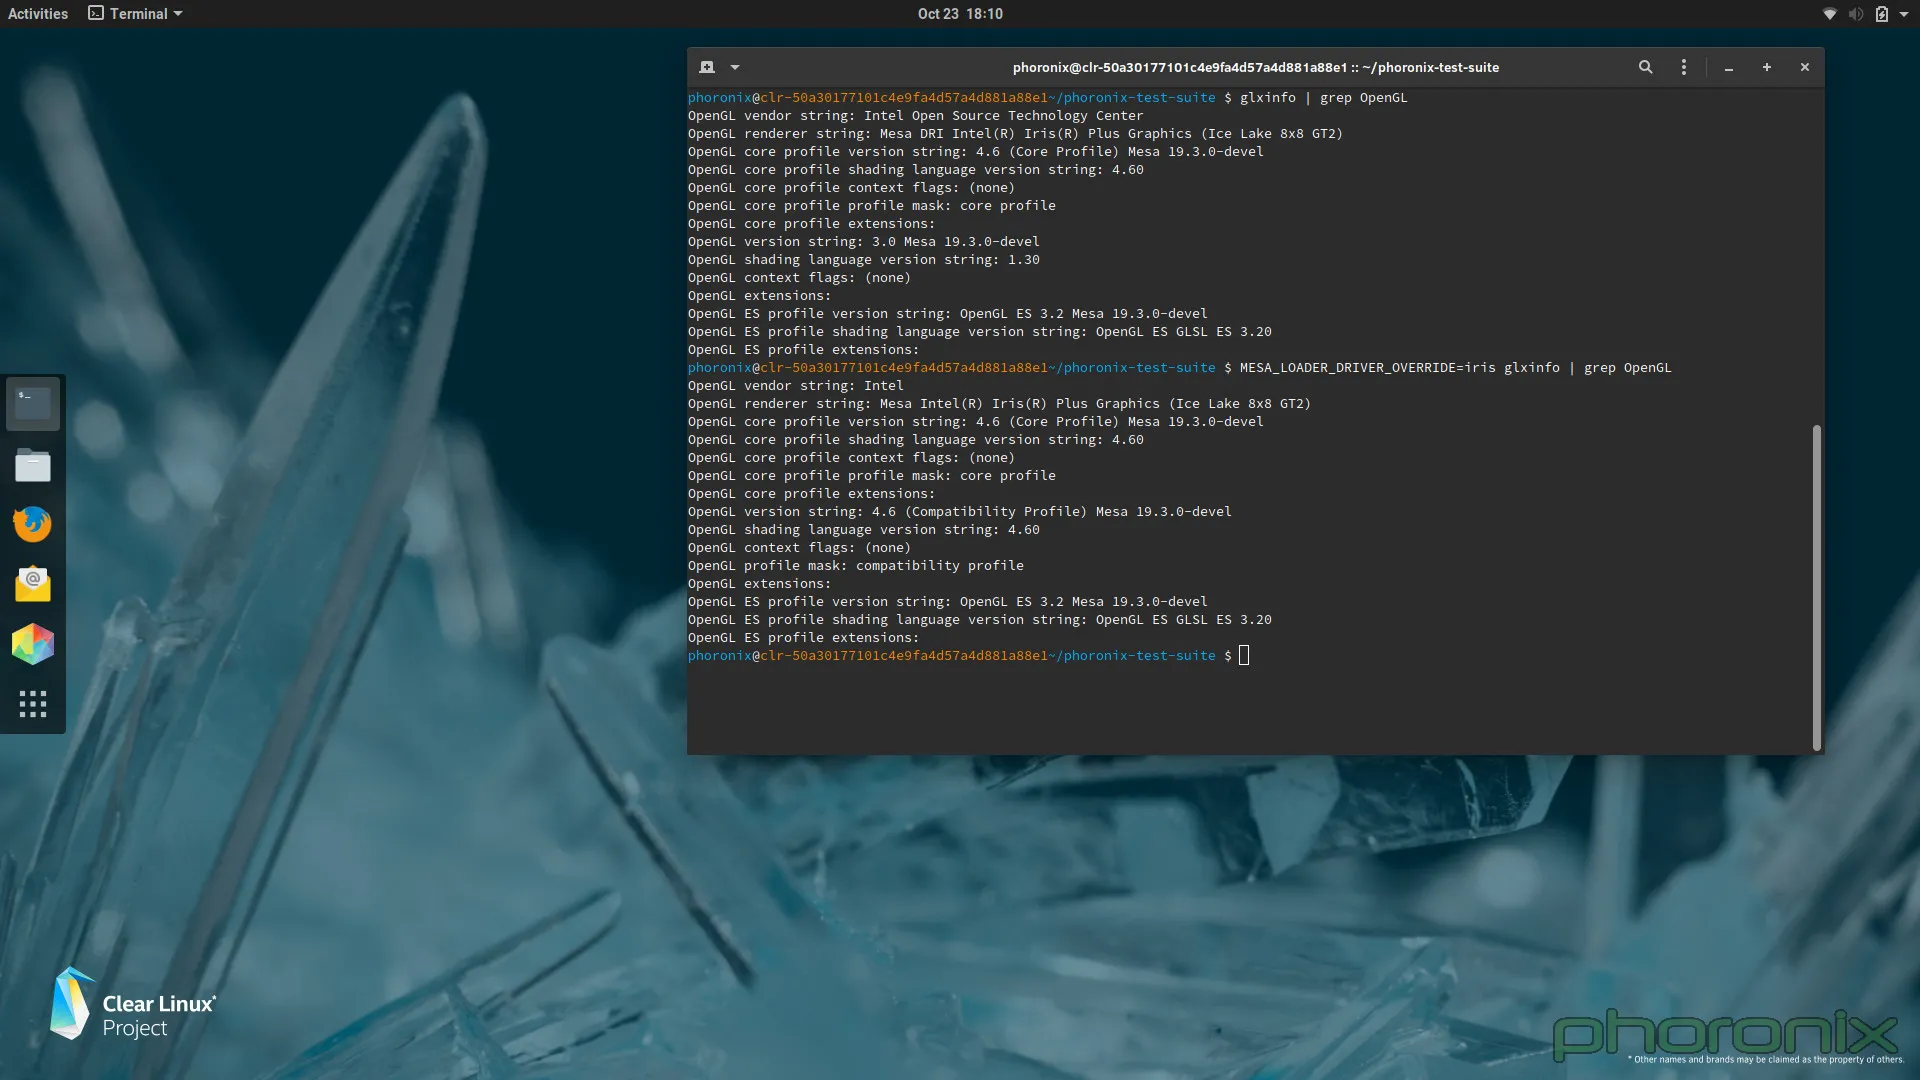Open the mail client from the dock

tap(33, 584)
